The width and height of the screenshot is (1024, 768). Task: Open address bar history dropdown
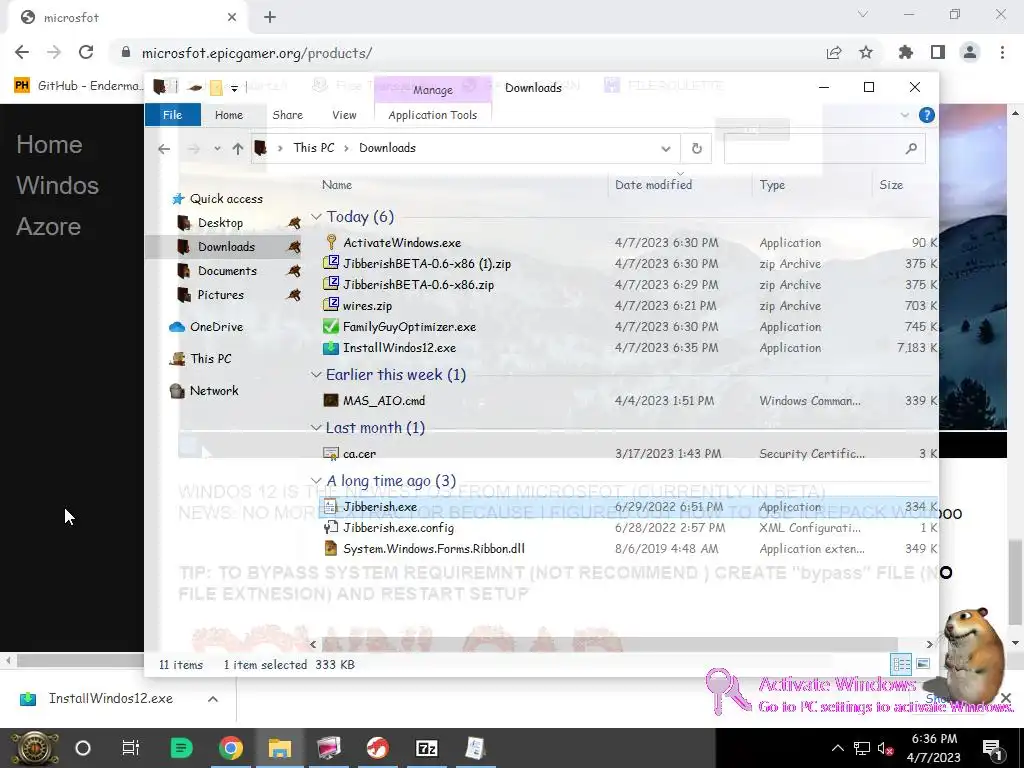(x=665, y=148)
